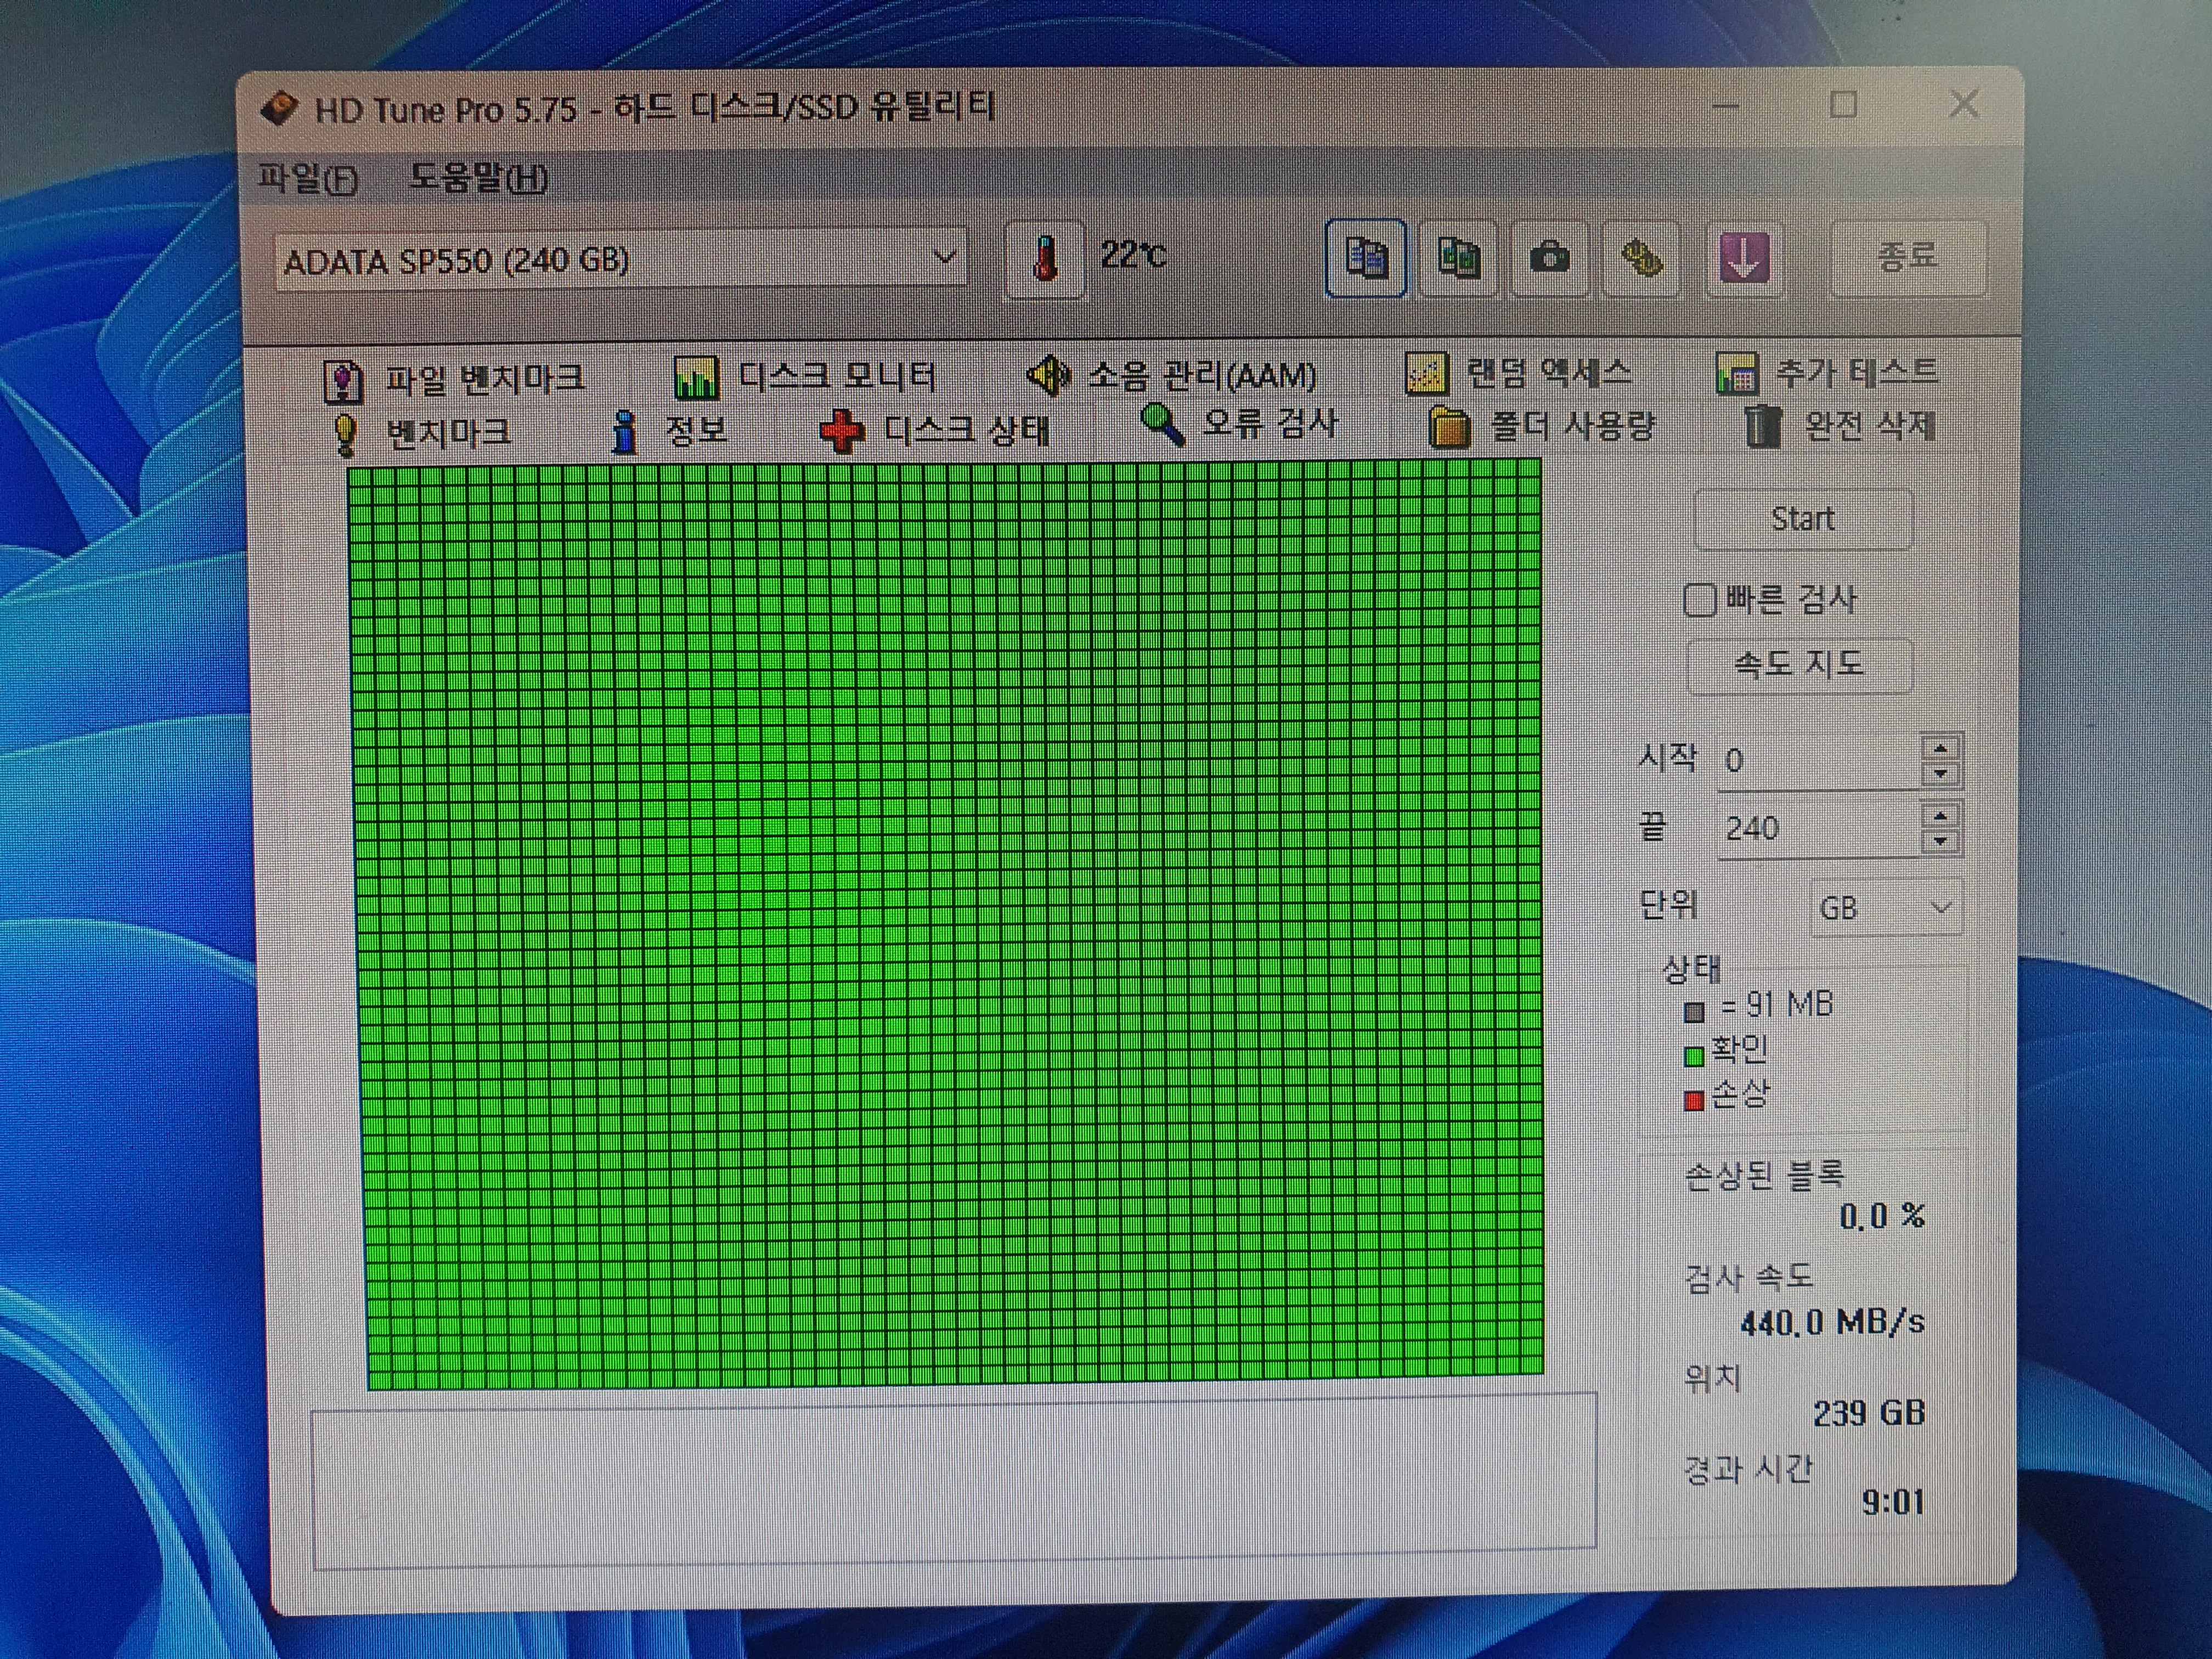
Task: Click the 22°C temperature reading
Action: coord(1133,254)
